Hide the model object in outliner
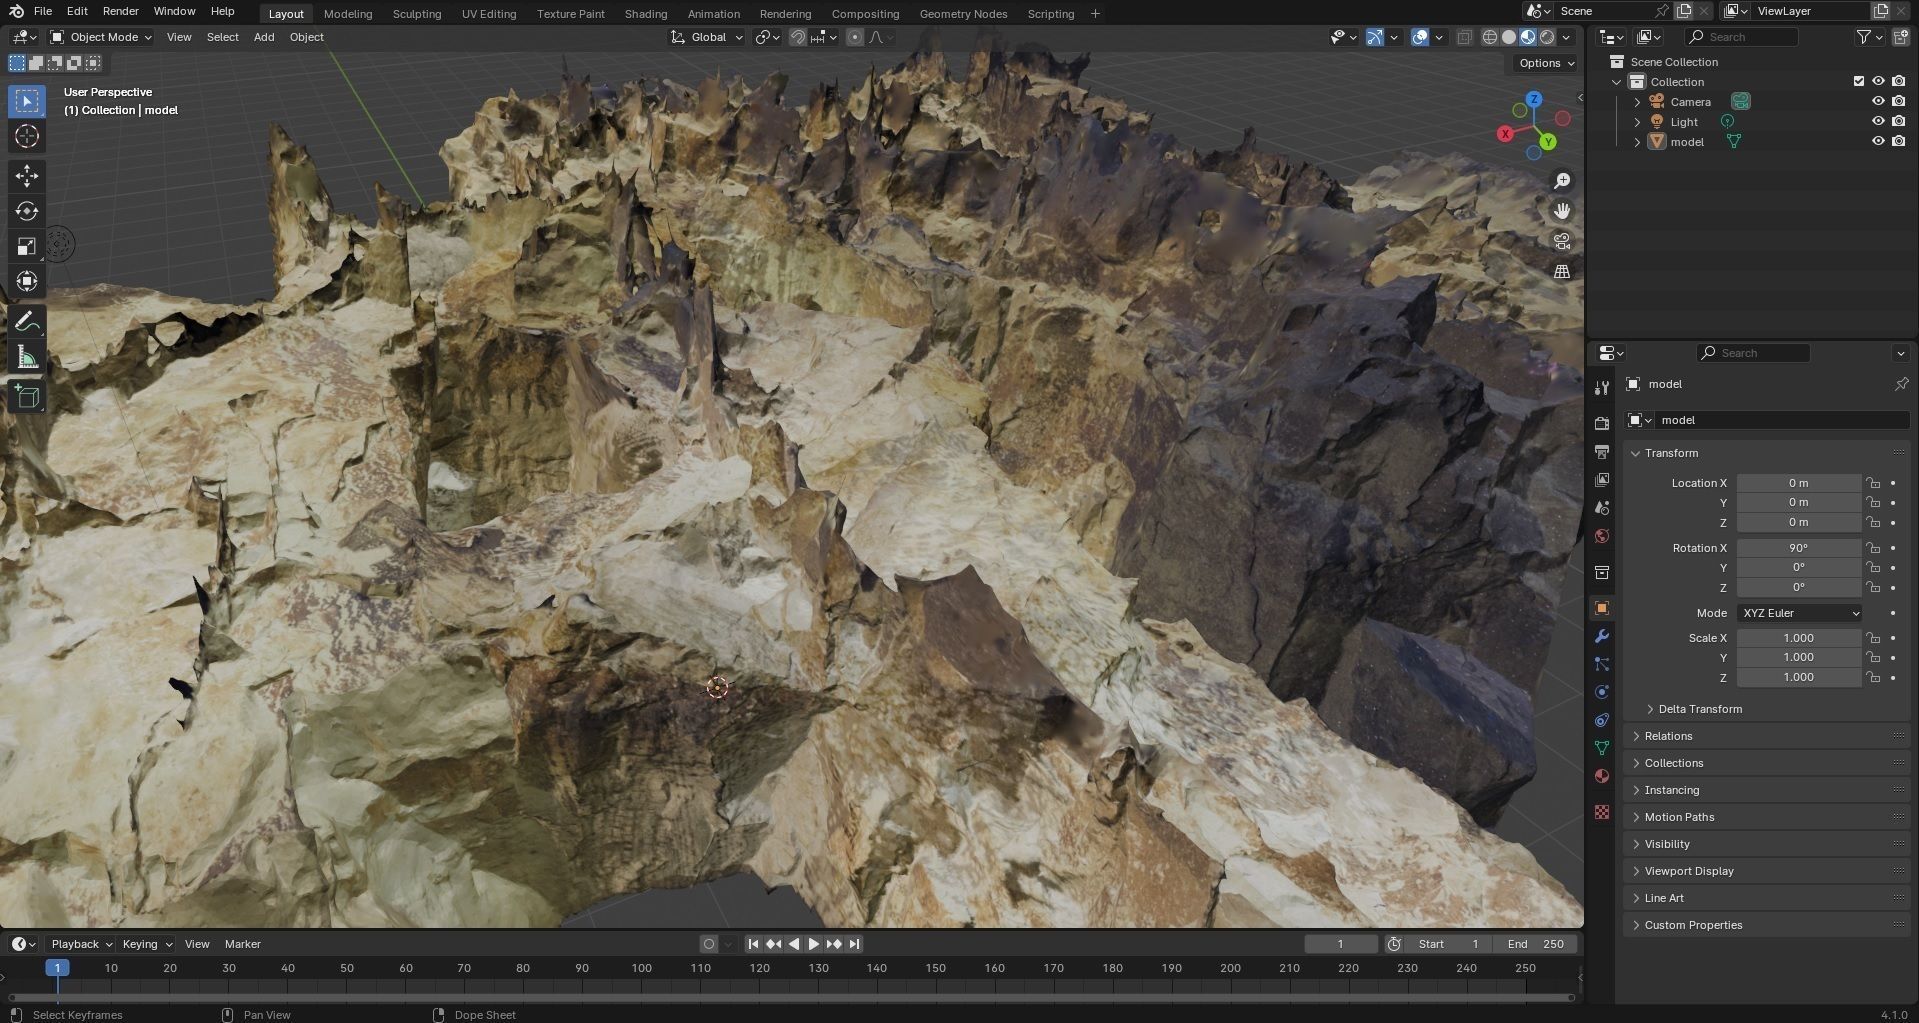The height and width of the screenshot is (1023, 1919). pos(1878,142)
